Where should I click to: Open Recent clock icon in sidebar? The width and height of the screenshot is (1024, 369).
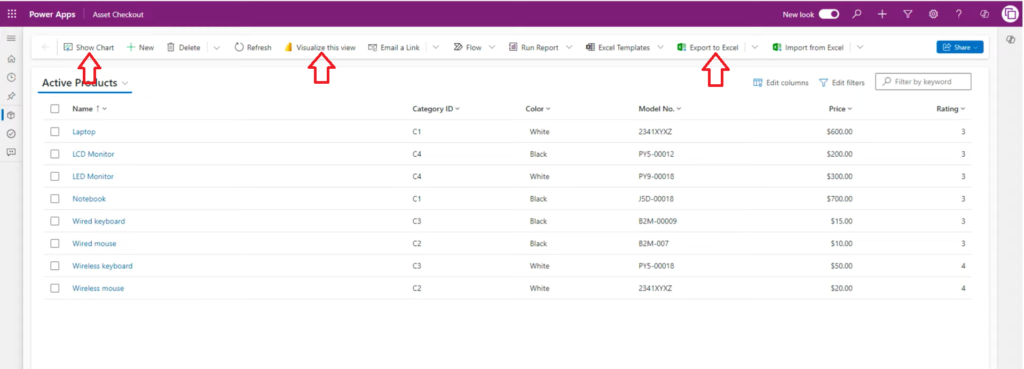tap(11, 77)
